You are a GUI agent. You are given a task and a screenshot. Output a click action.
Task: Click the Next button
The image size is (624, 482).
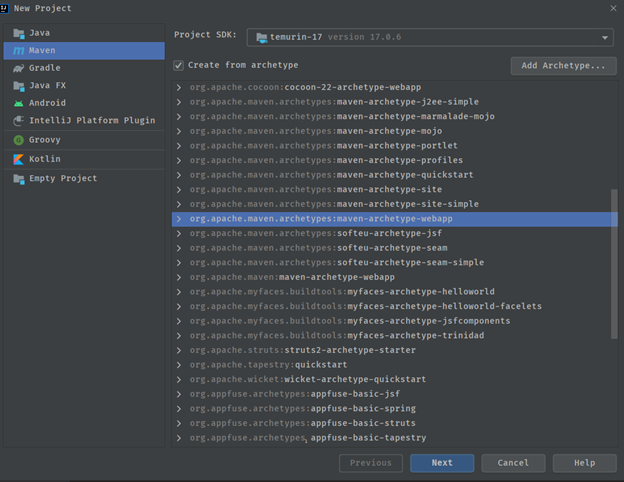click(x=442, y=463)
